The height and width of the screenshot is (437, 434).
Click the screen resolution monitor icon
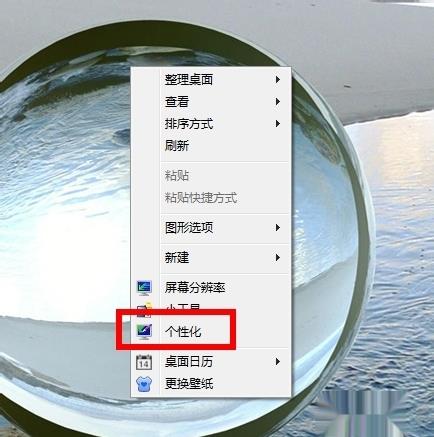click(144, 287)
